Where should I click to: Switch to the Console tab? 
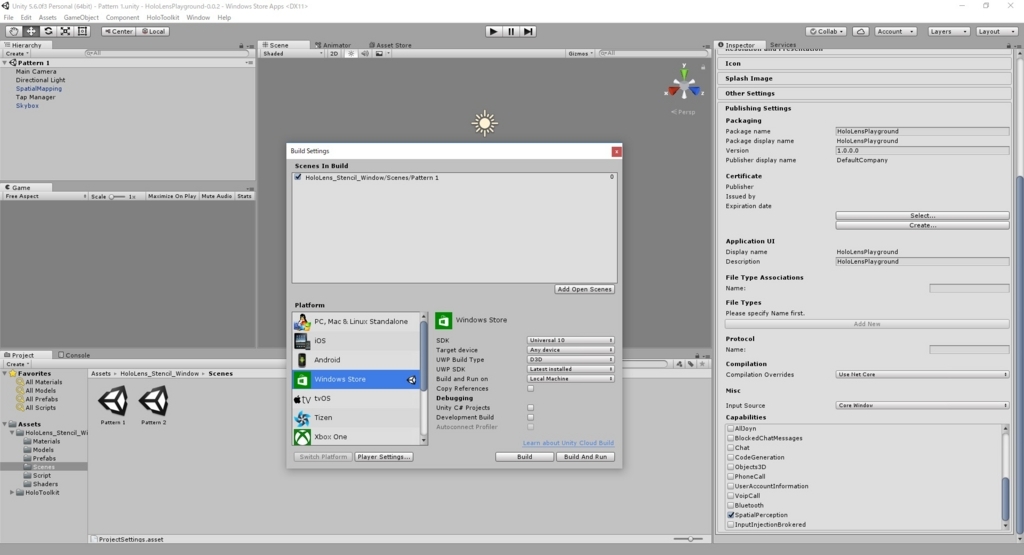(74, 355)
